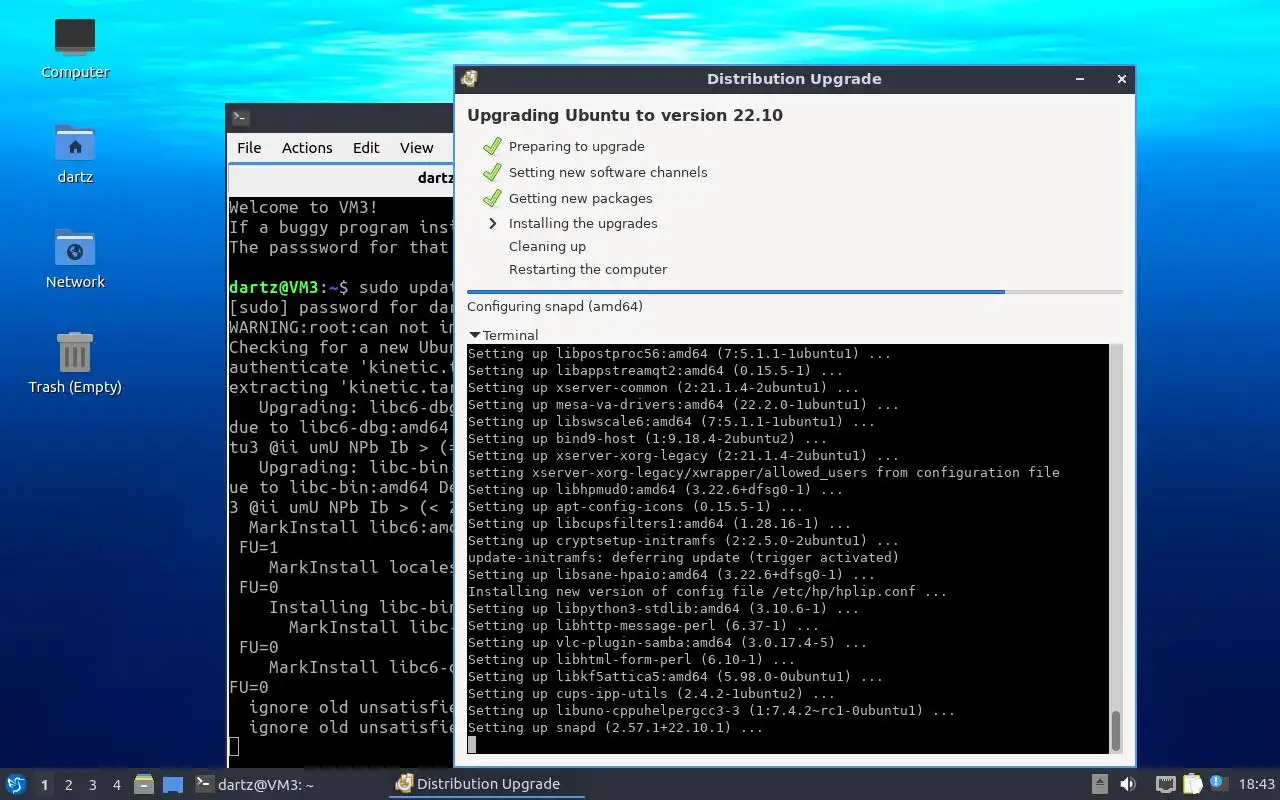
Task: Click the 'Setting up bind9-host' terminal line
Action: point(647,438)
